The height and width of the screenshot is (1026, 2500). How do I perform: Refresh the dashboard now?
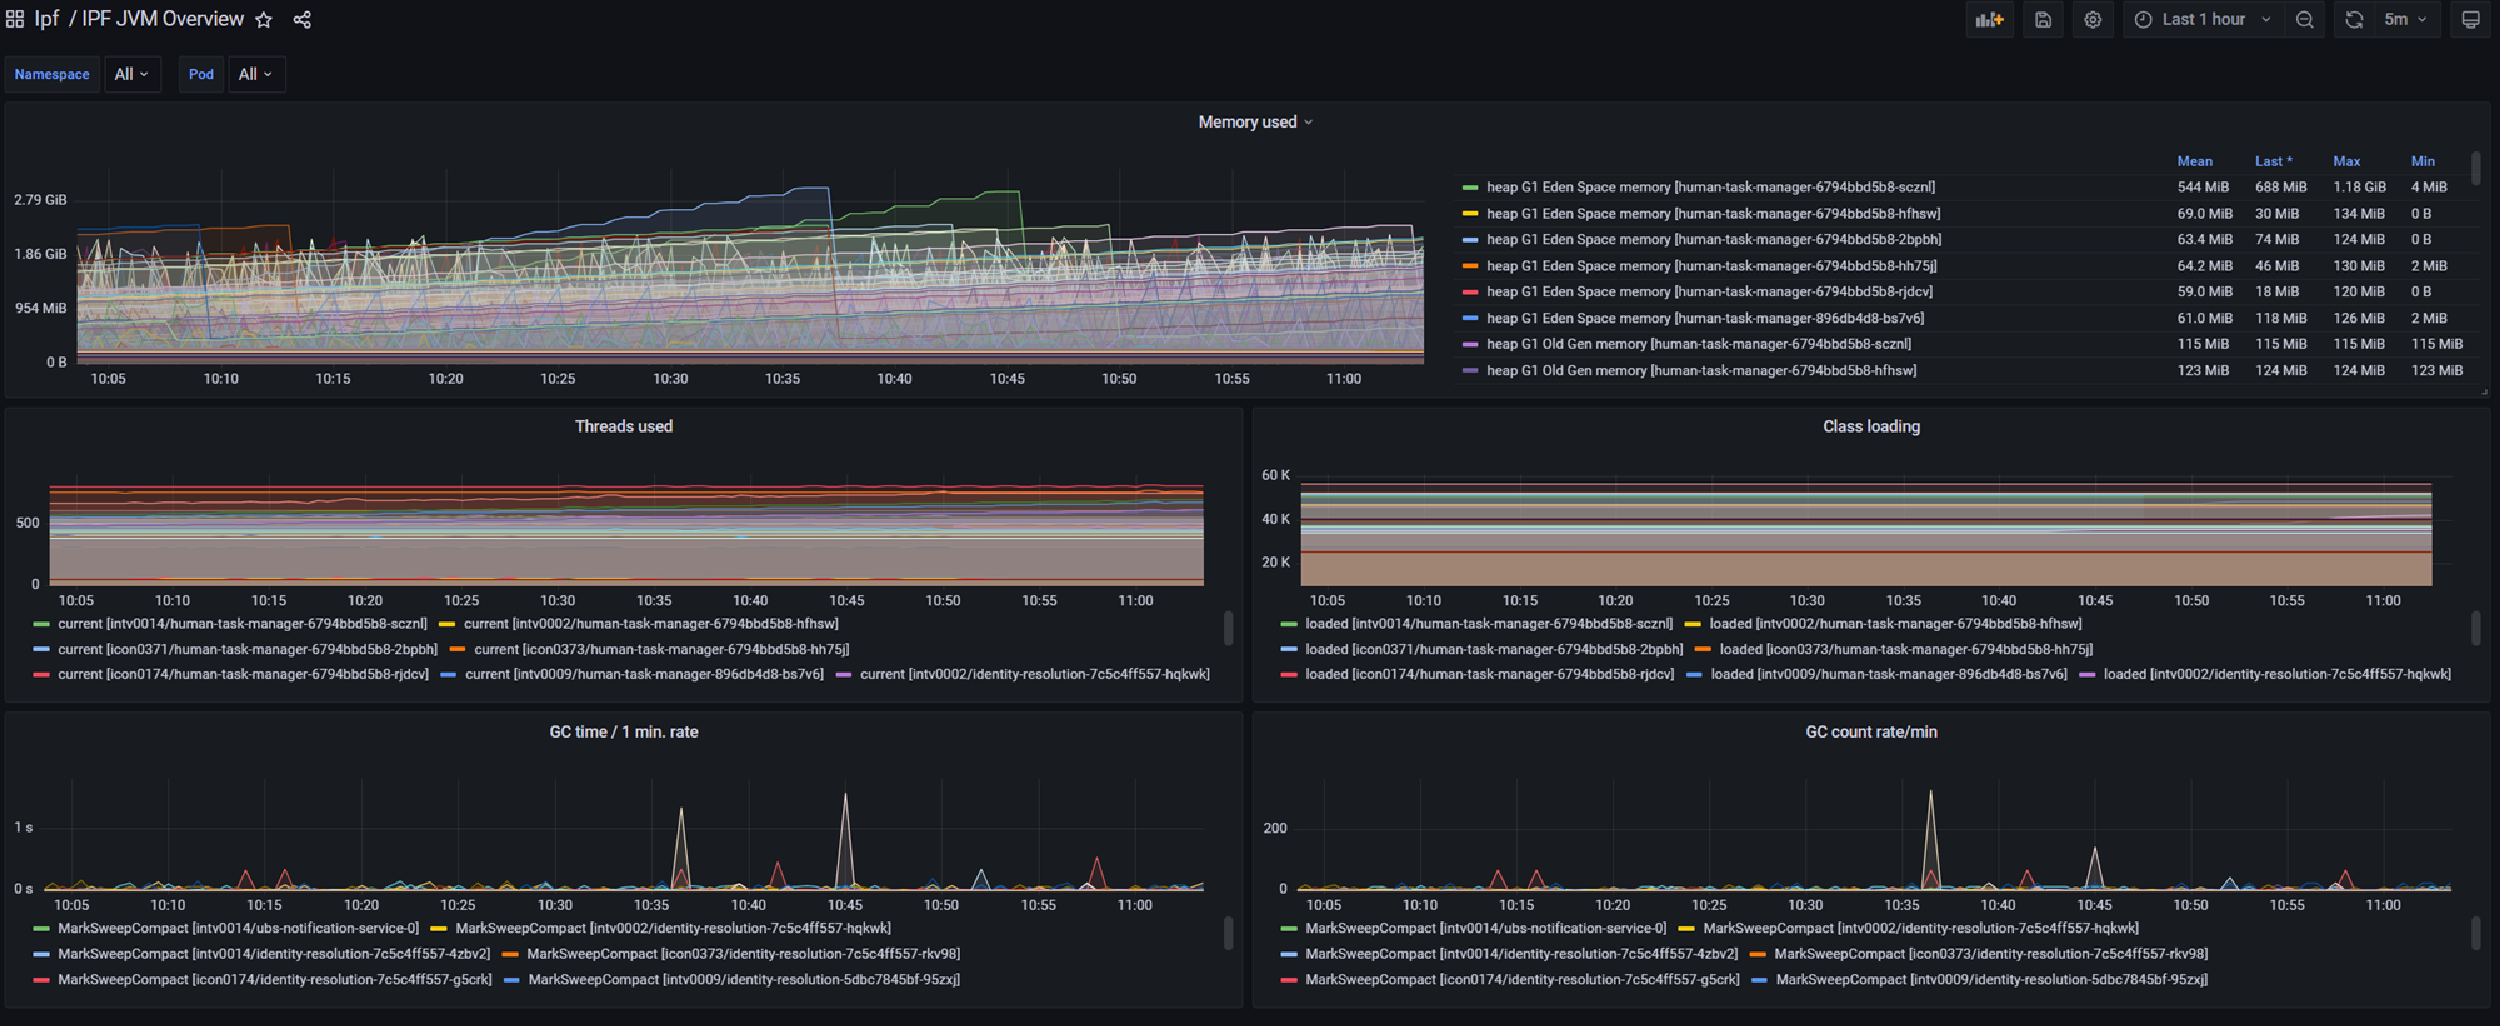2354,20
